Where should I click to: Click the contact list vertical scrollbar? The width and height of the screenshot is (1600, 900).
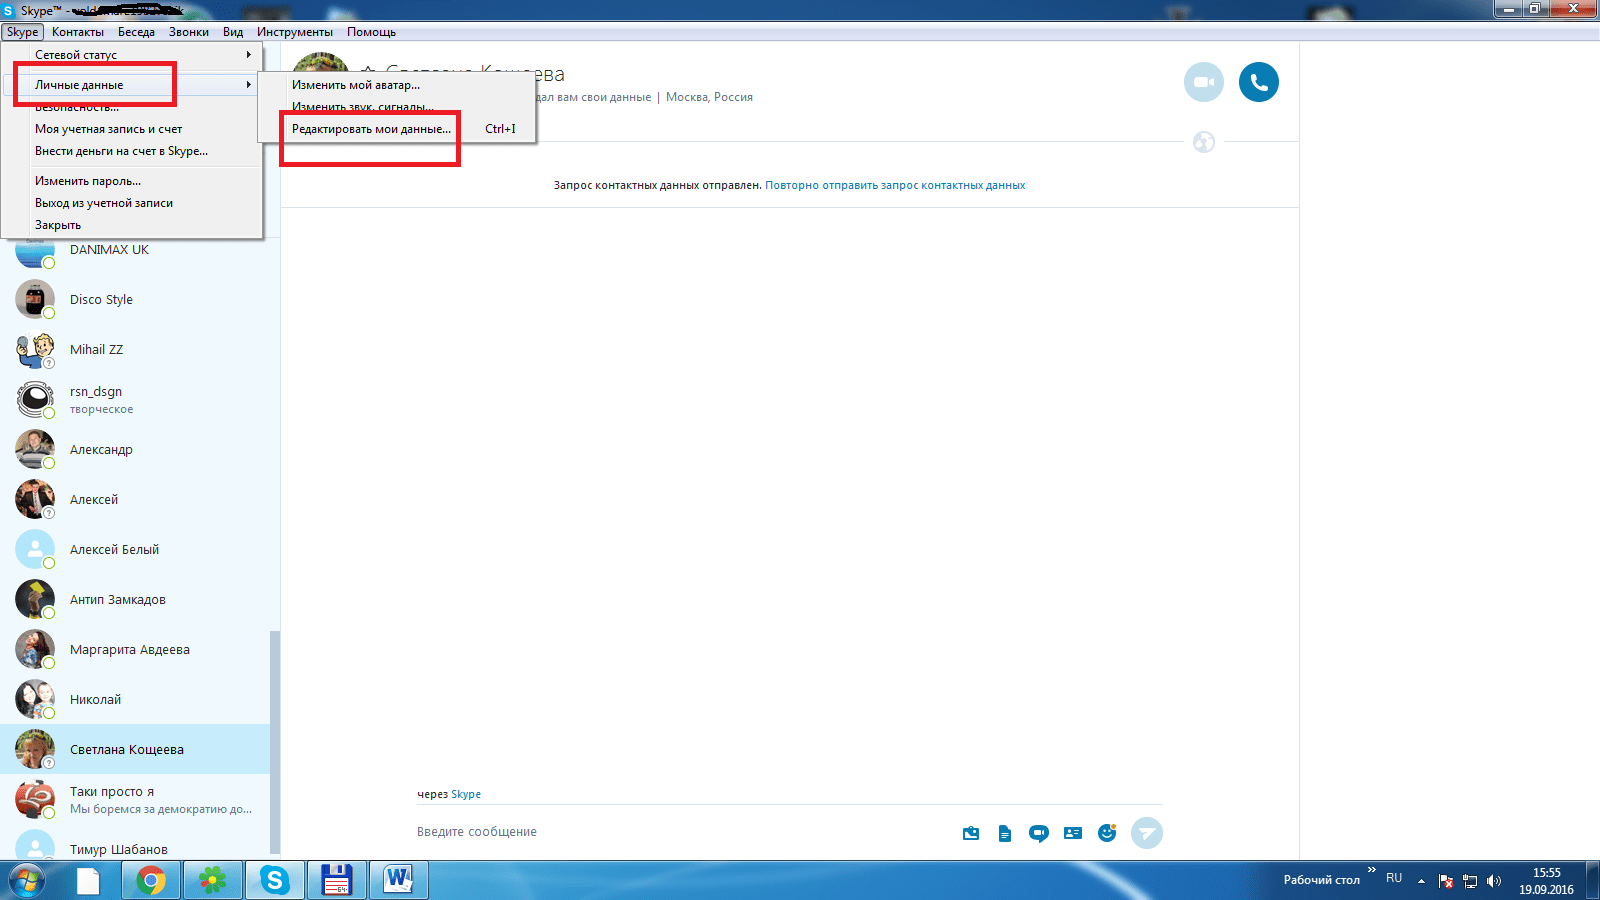pos(275,740)
